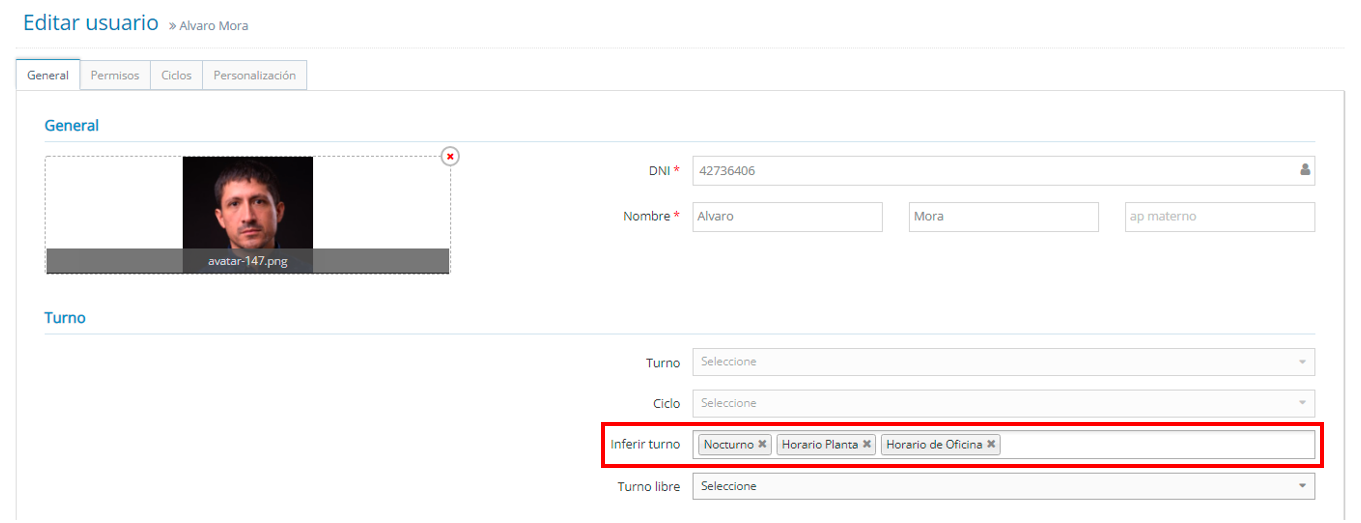This screenshot has width=1361, height=523.
Task: Click the Alvaro Mora breadcrumb text
Action: click(x=213, y=26)
